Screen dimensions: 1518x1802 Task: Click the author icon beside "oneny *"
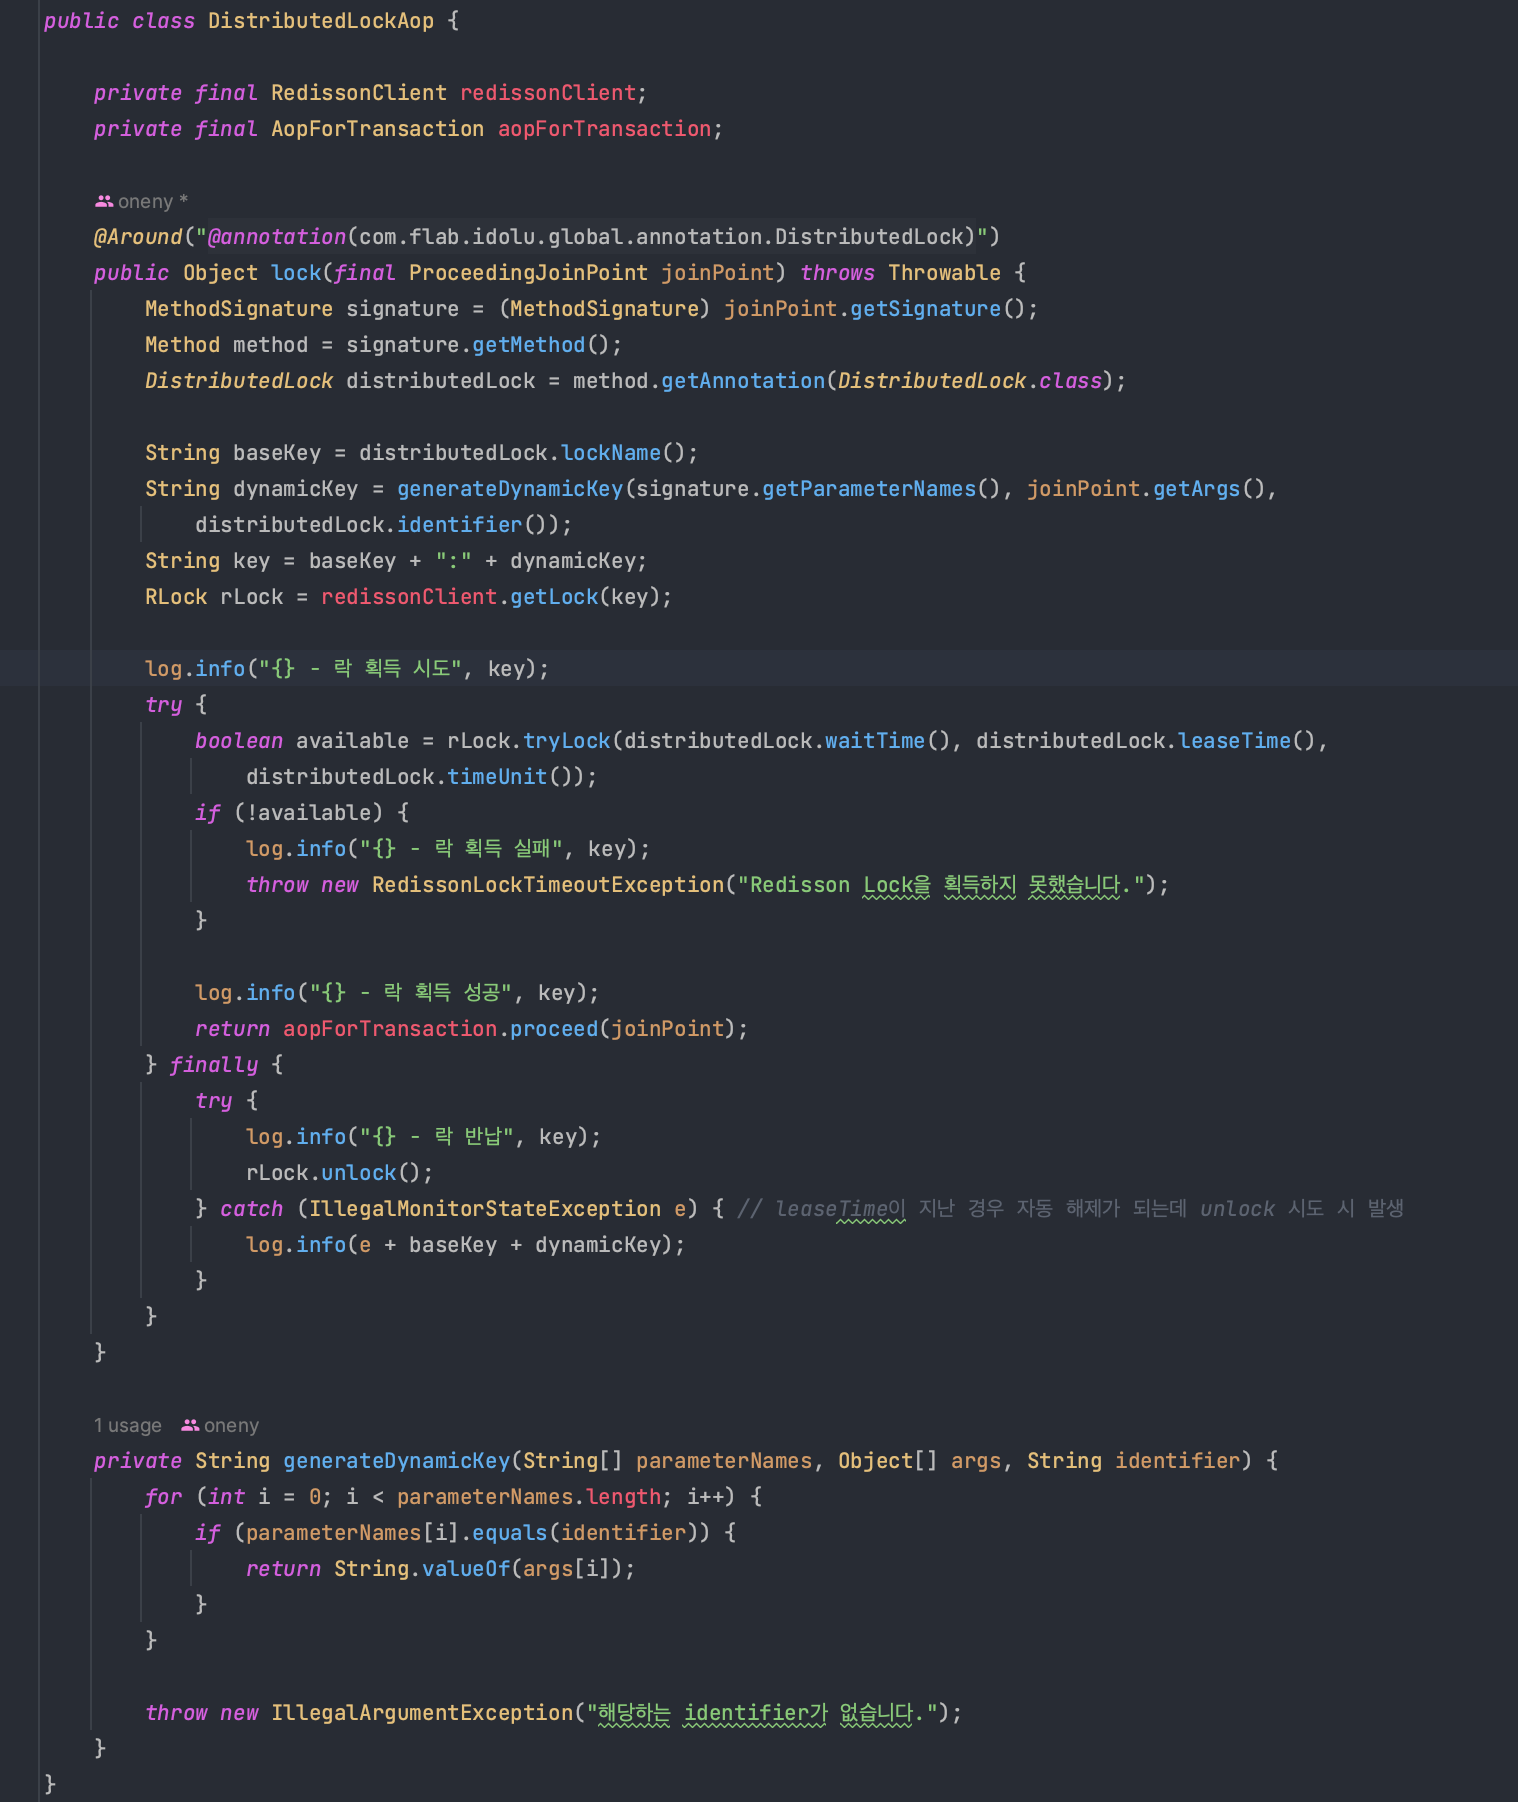pyautogui.click(x=104, y=201)
